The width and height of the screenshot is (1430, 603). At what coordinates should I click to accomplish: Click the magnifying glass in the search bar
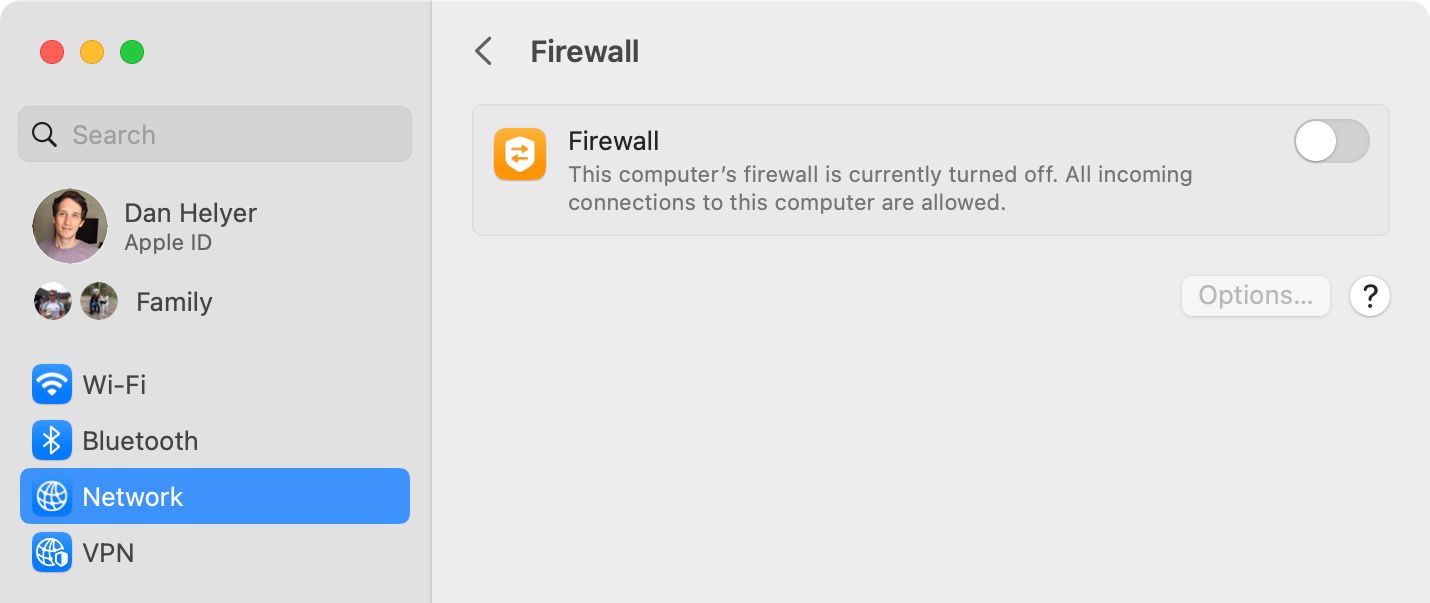click(45, 133)
